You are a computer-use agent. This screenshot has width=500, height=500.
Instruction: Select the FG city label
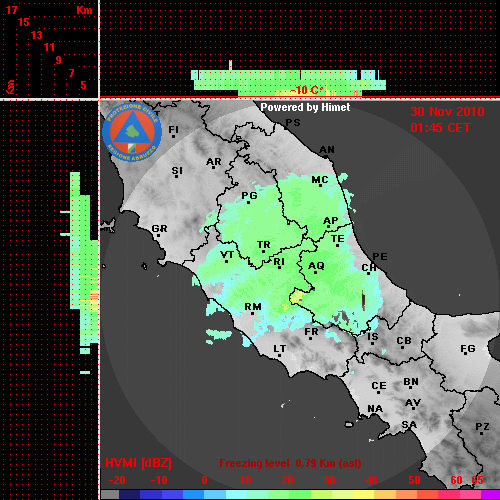click(x=467, y=349)
